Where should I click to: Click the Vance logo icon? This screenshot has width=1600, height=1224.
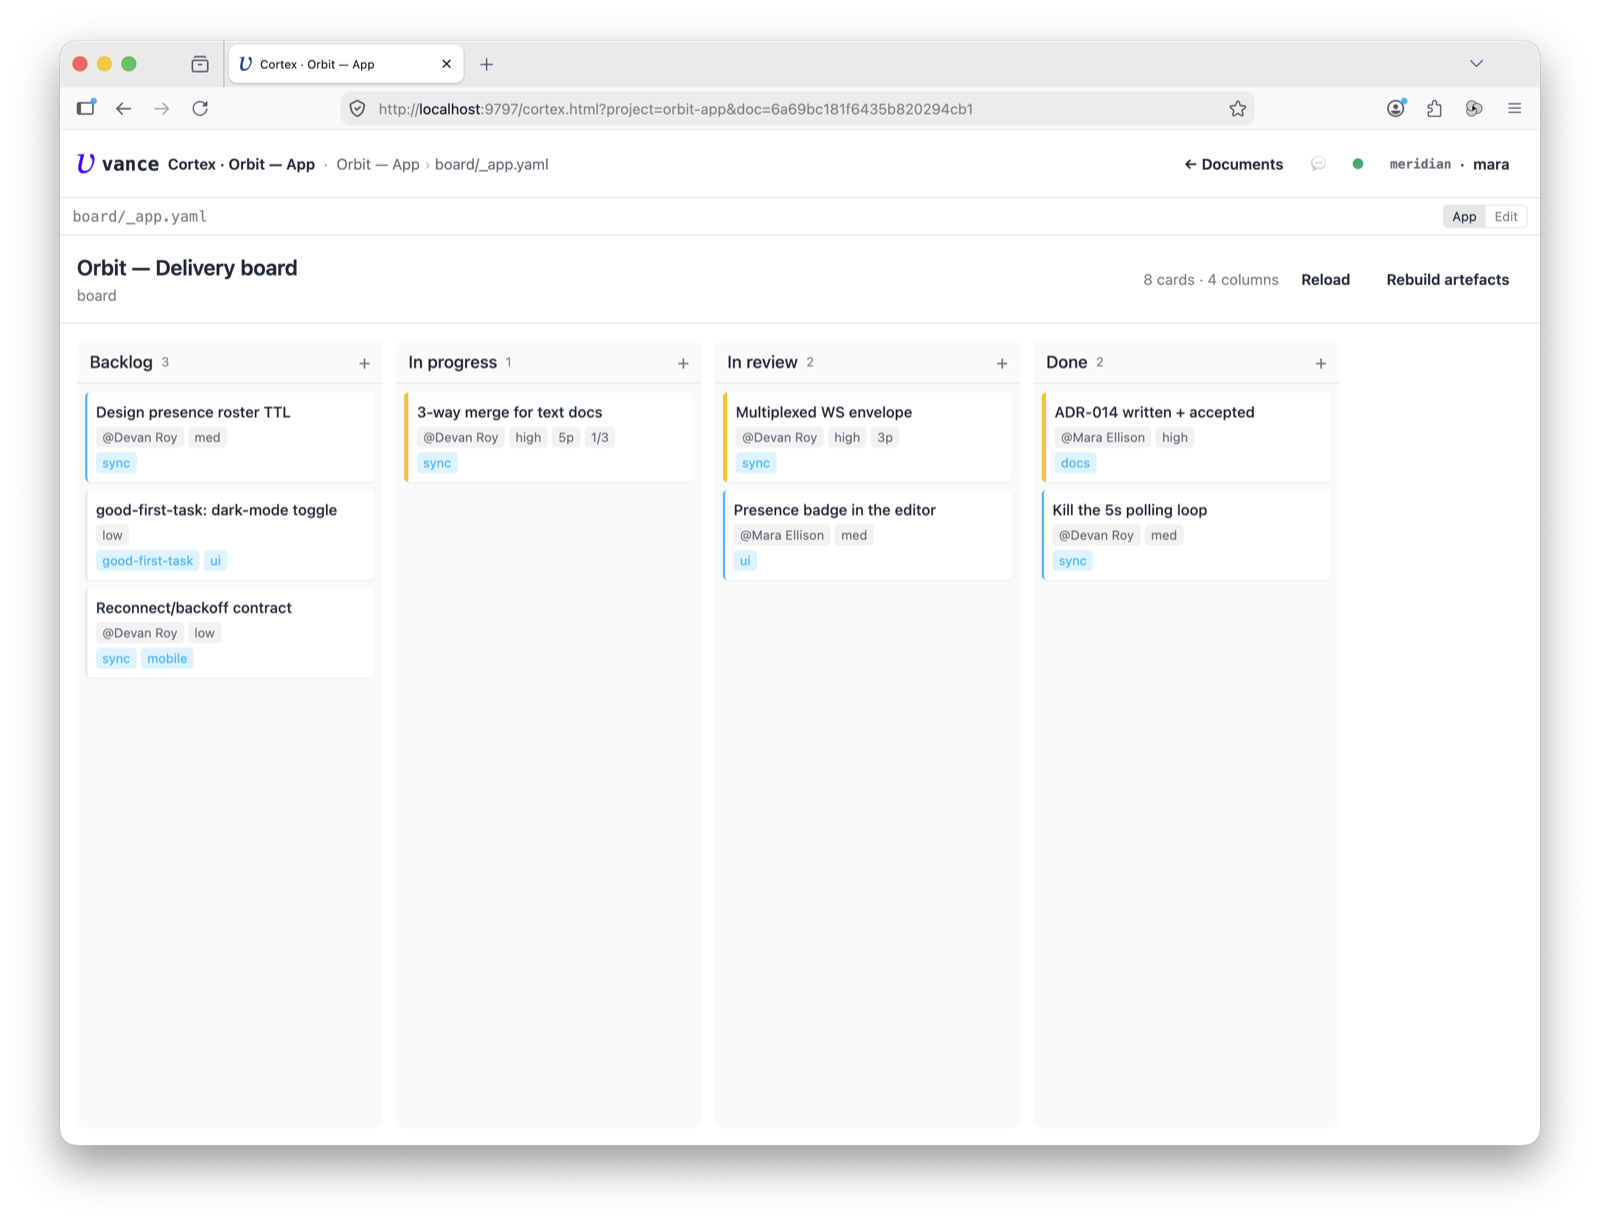[86, 164]
